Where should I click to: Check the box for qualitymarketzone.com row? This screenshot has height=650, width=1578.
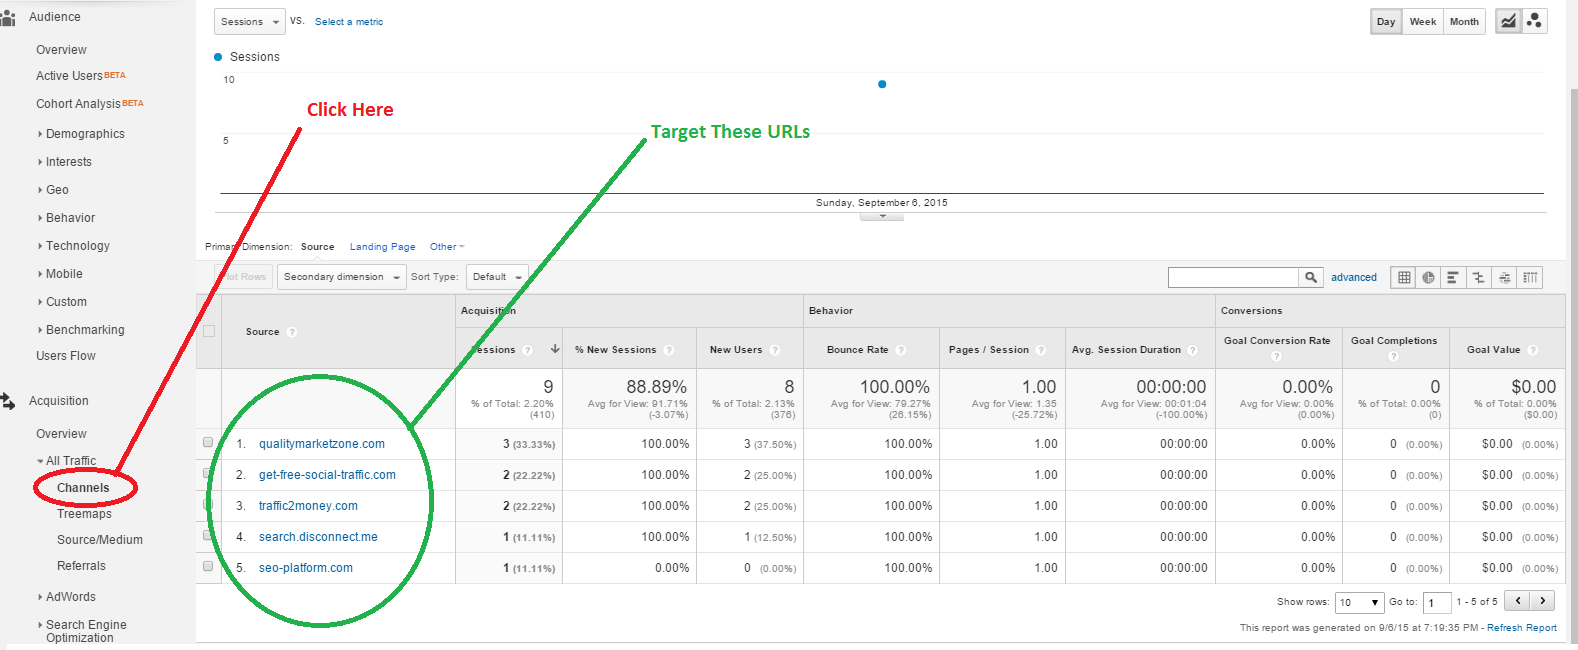[x=208, y=442]
